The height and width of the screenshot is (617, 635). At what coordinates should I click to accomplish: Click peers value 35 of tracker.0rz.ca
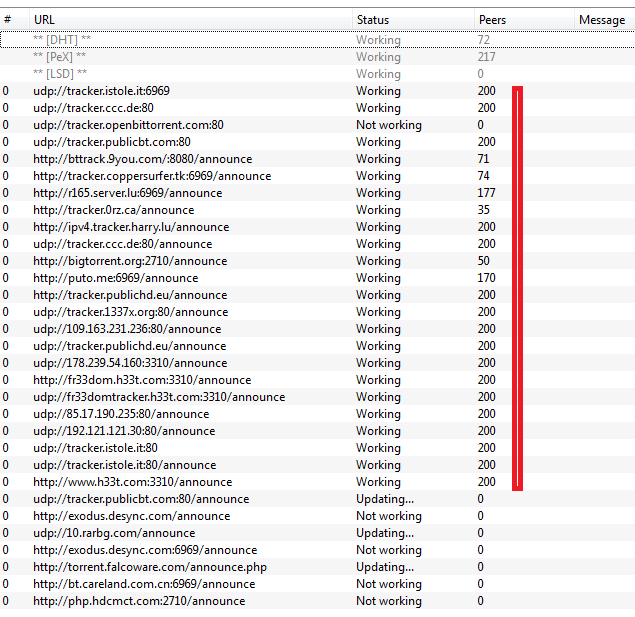484,210
